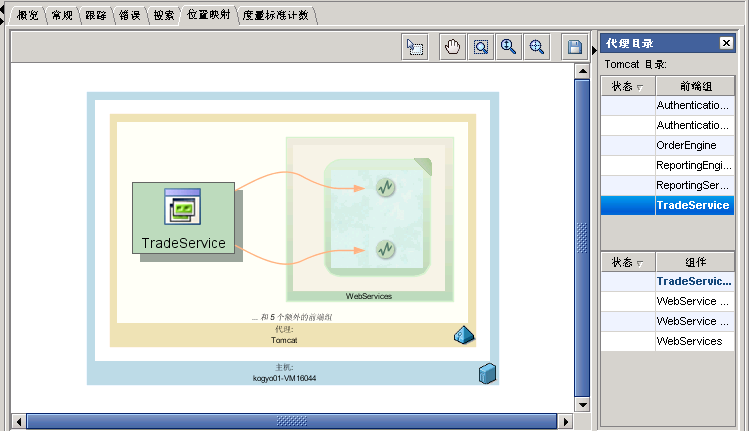The width and height of the screenshot is (749, 431).
Task: Click the TradeService application icon in map
Action: [x=182, y=206]
